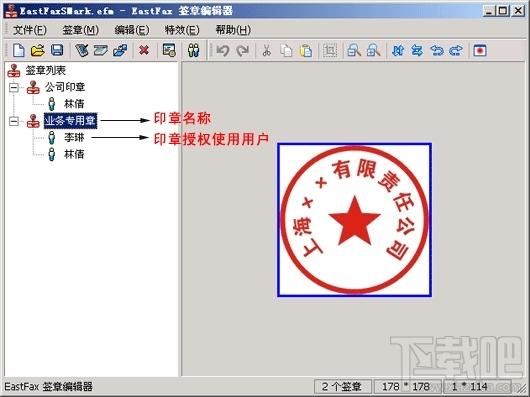Click the application icon in title bar

[x=11, y=10]
